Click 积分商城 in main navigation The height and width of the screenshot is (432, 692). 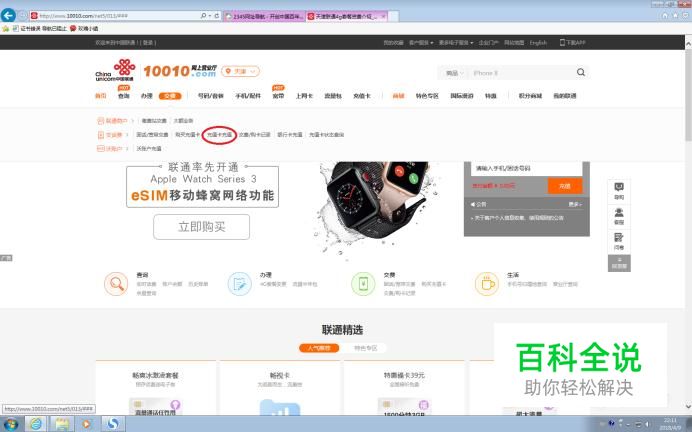coord(530,96)
